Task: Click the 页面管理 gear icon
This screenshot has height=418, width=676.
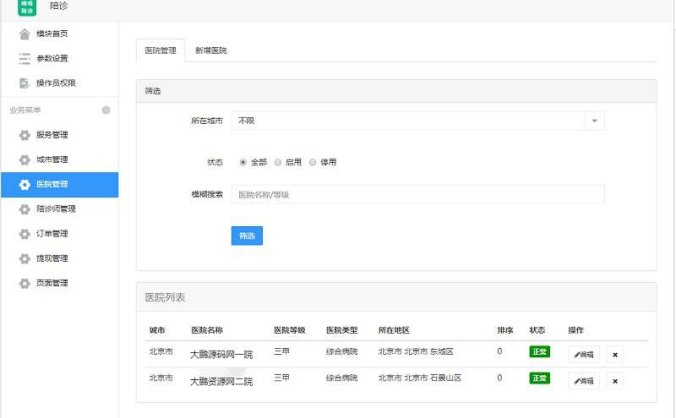Action: click(25, 283)
